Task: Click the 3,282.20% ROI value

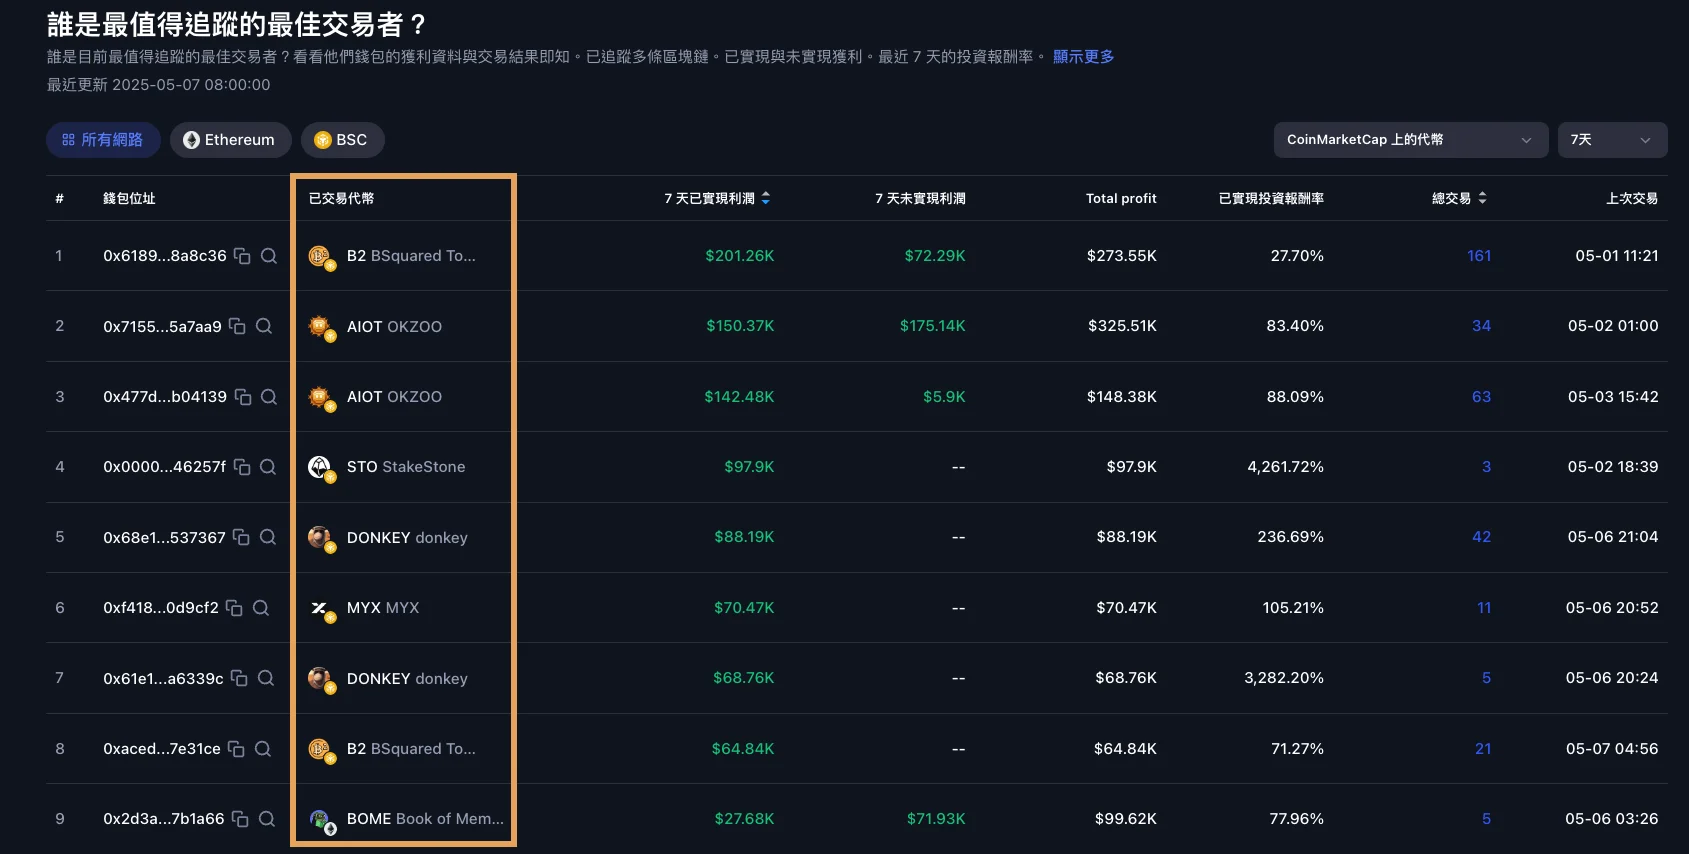Action: (x=1284, y=678)
